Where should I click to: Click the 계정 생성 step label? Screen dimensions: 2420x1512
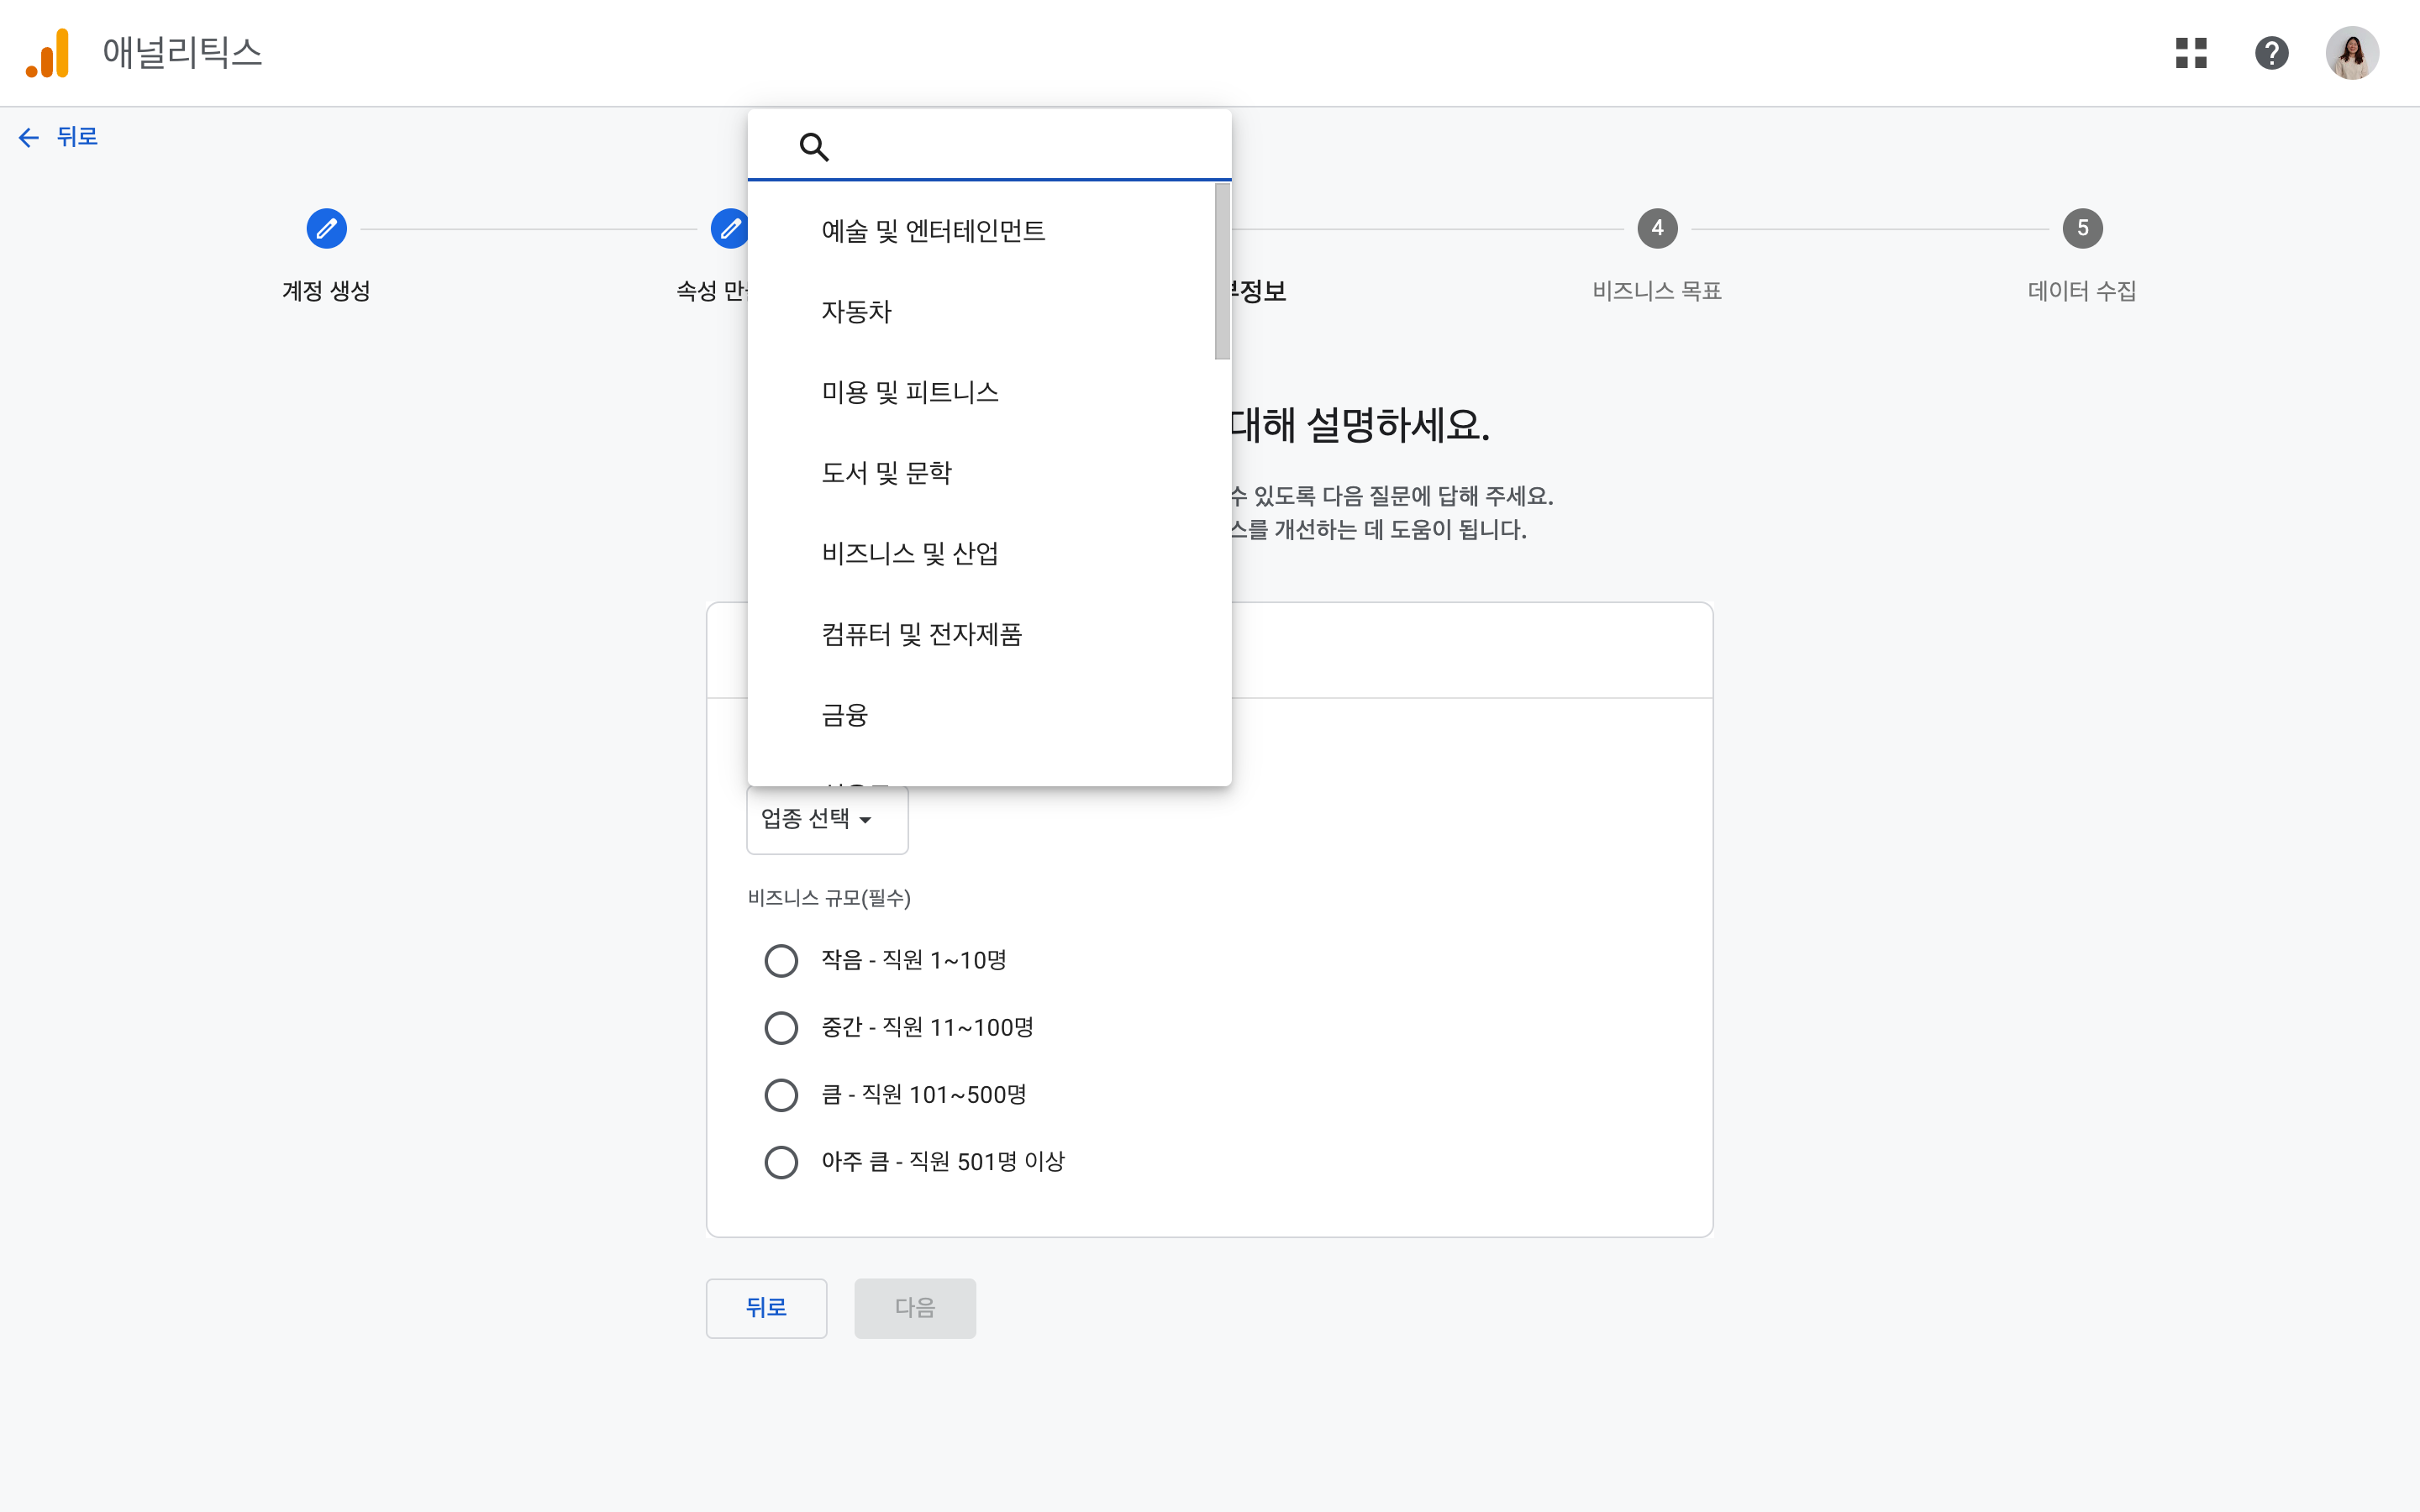[x=326, y=291]
